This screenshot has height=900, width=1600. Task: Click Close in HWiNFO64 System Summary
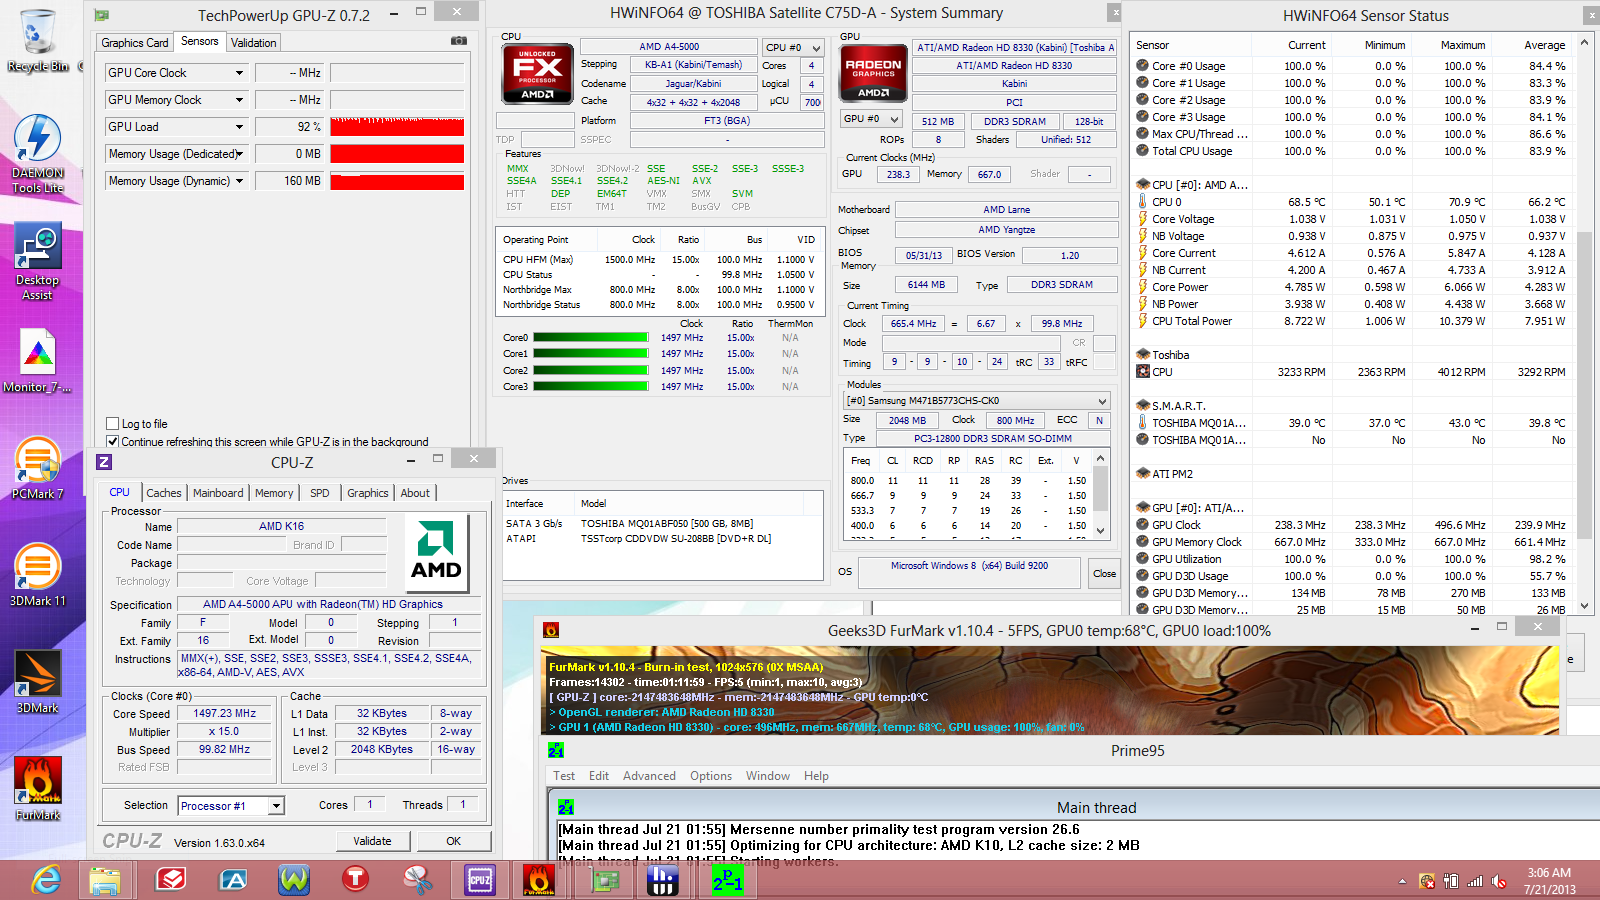coord(1104,573)
